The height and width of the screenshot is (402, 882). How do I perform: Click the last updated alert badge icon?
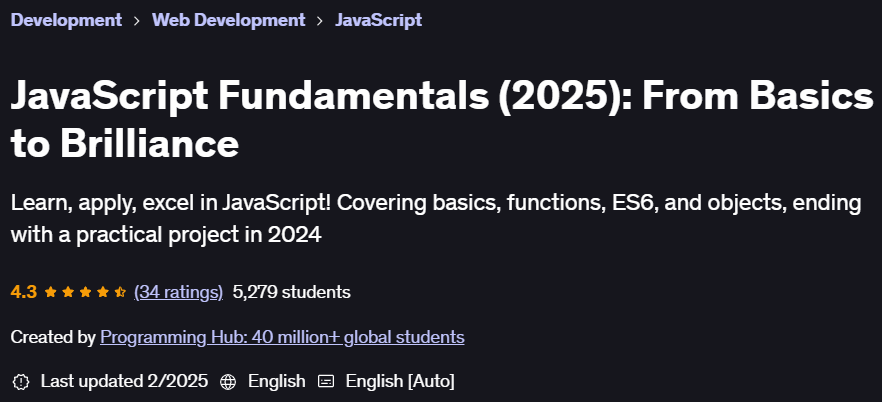(21, 382)
